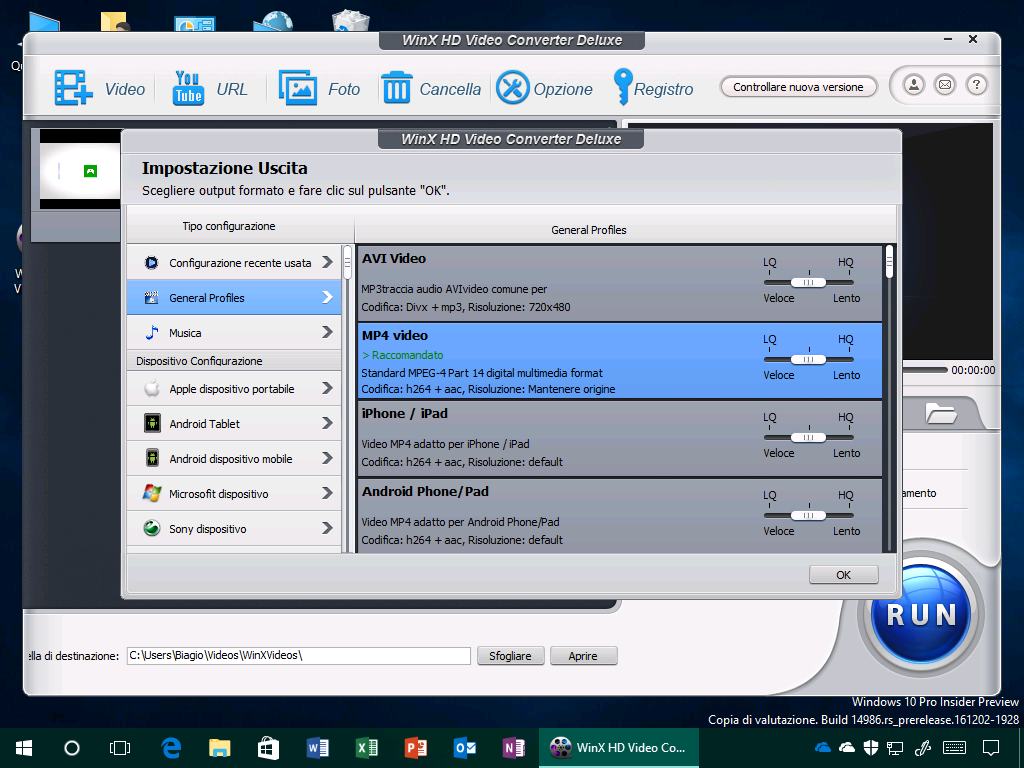The height and width of the screenshot is (768, 1024).
Task: Click the user account icon
Action: pos(914,85)
